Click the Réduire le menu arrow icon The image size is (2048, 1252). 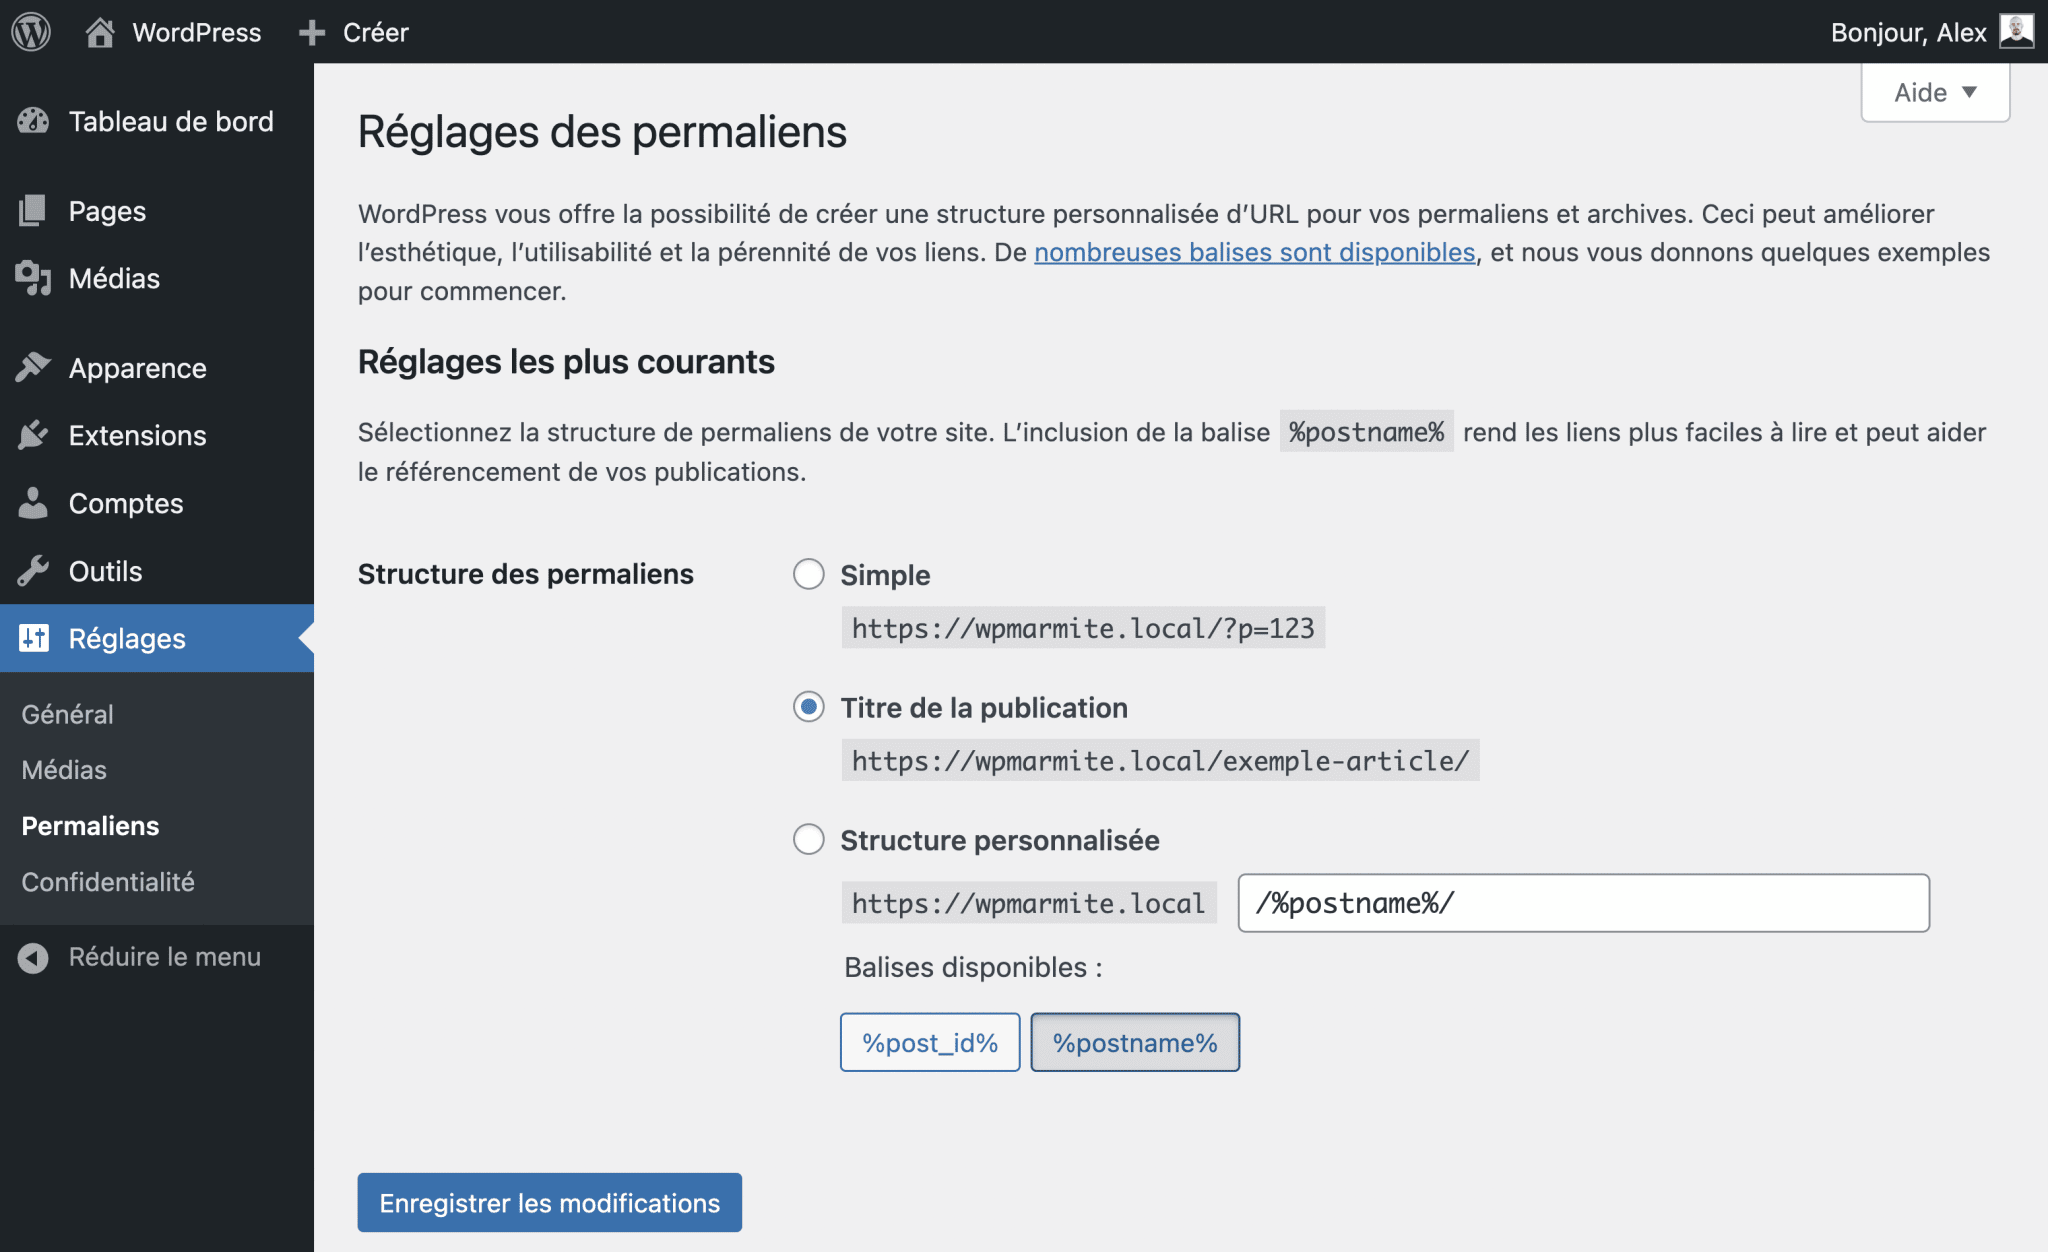(x=33, y=957)
